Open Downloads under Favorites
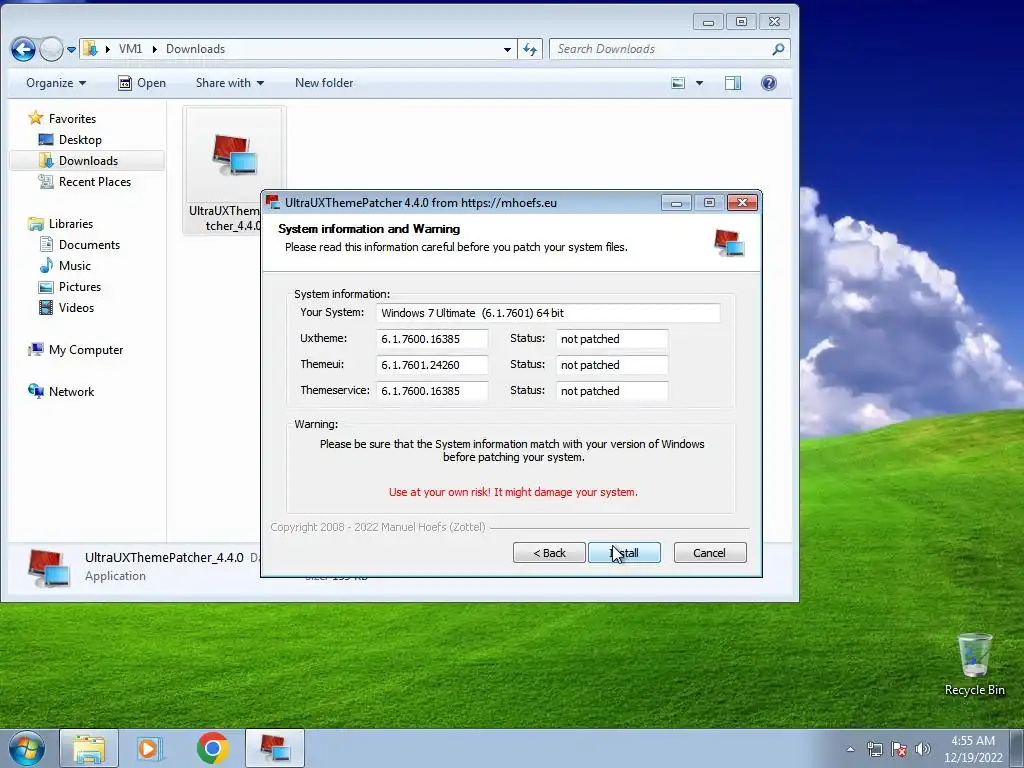This screenshot has width=1024, height=768. [88, 161]
